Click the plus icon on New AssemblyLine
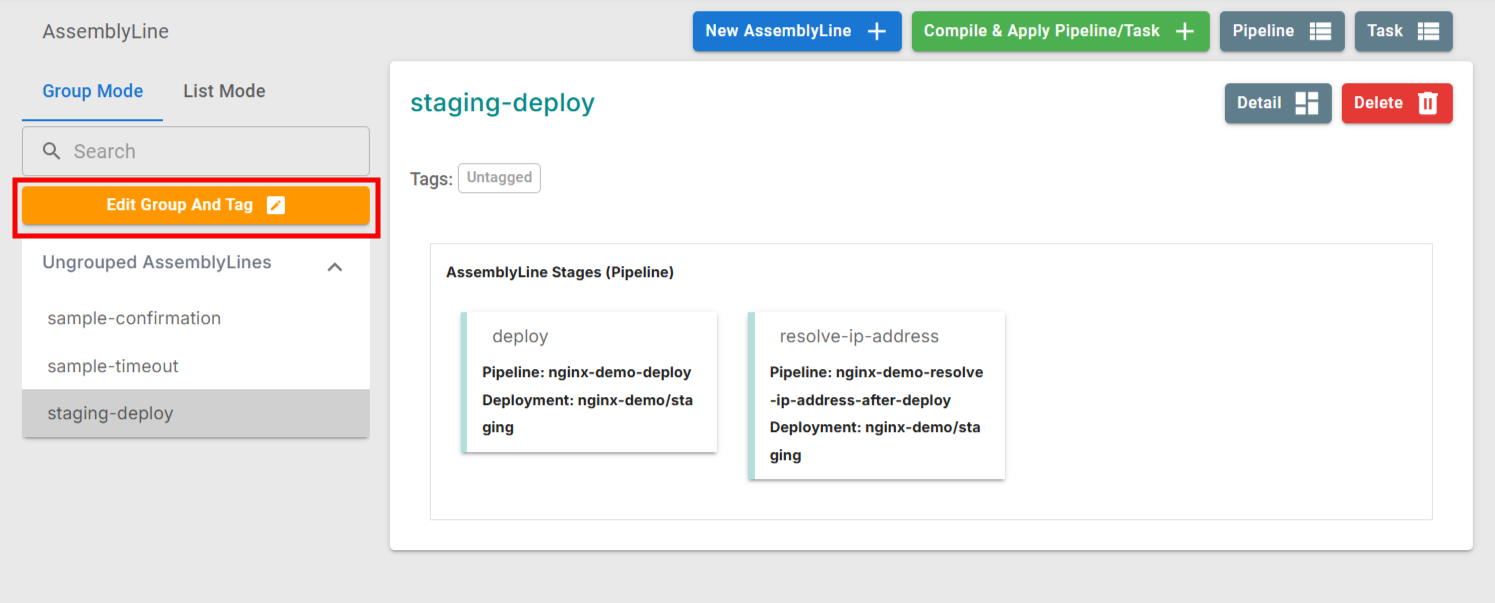 point(878,31)
